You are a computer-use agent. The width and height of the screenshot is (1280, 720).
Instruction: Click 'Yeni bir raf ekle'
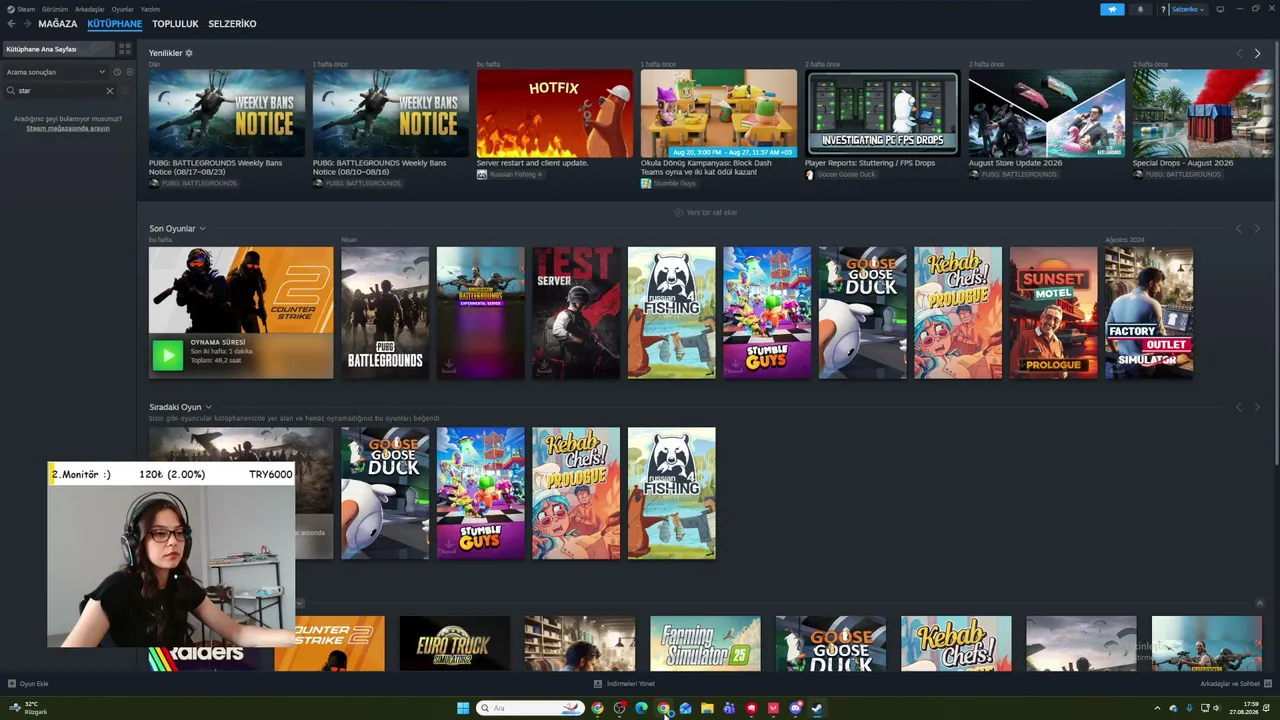coord(706,212)
